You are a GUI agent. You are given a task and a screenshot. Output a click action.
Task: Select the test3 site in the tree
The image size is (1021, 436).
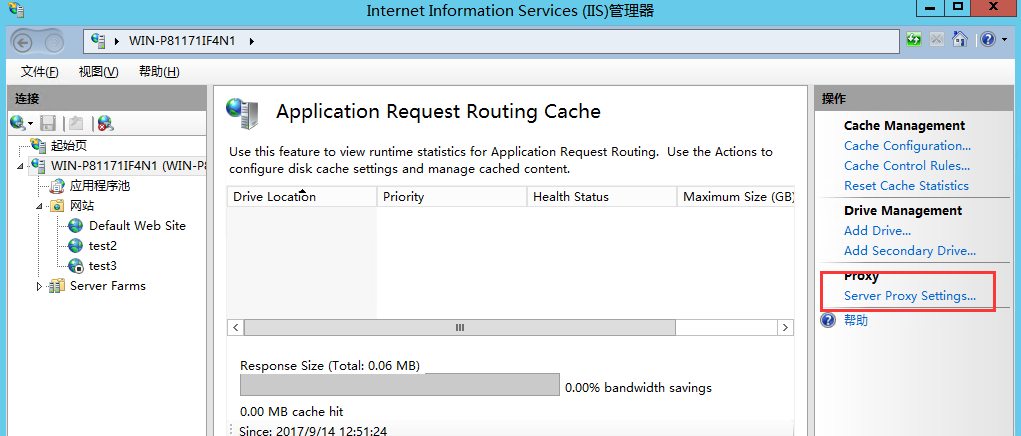(x=103, y=266)
